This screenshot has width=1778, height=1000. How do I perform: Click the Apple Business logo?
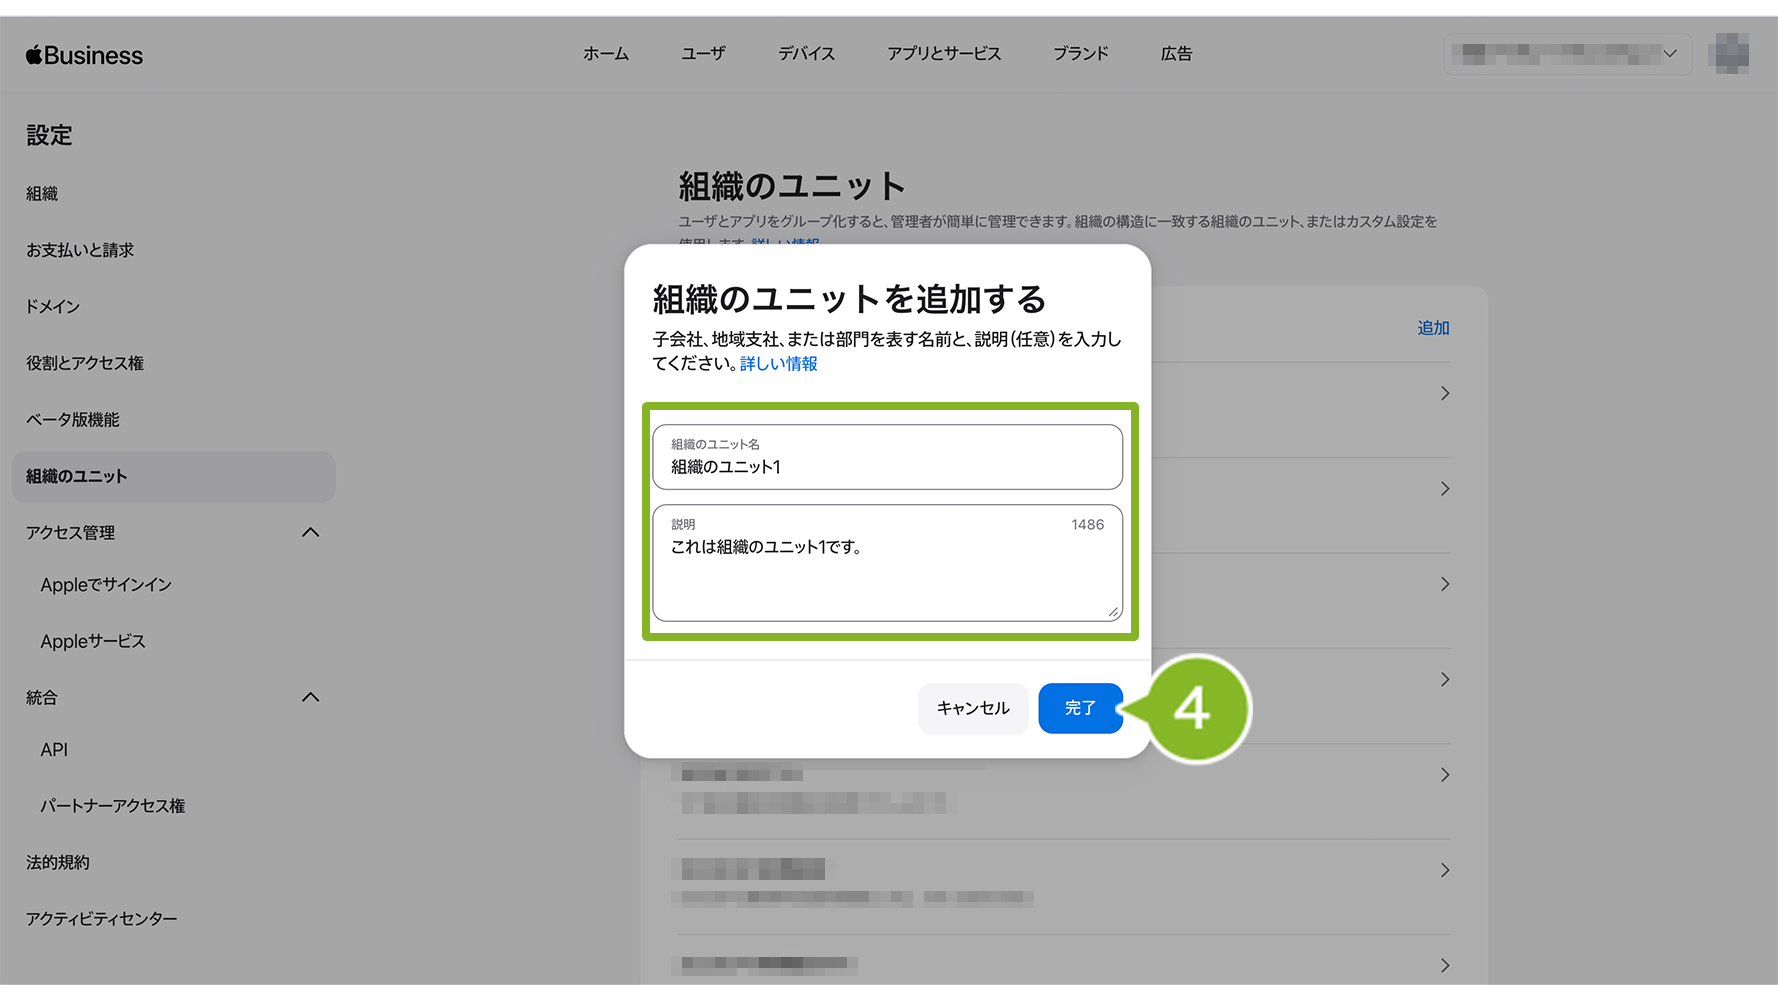[x=85, y=55]
